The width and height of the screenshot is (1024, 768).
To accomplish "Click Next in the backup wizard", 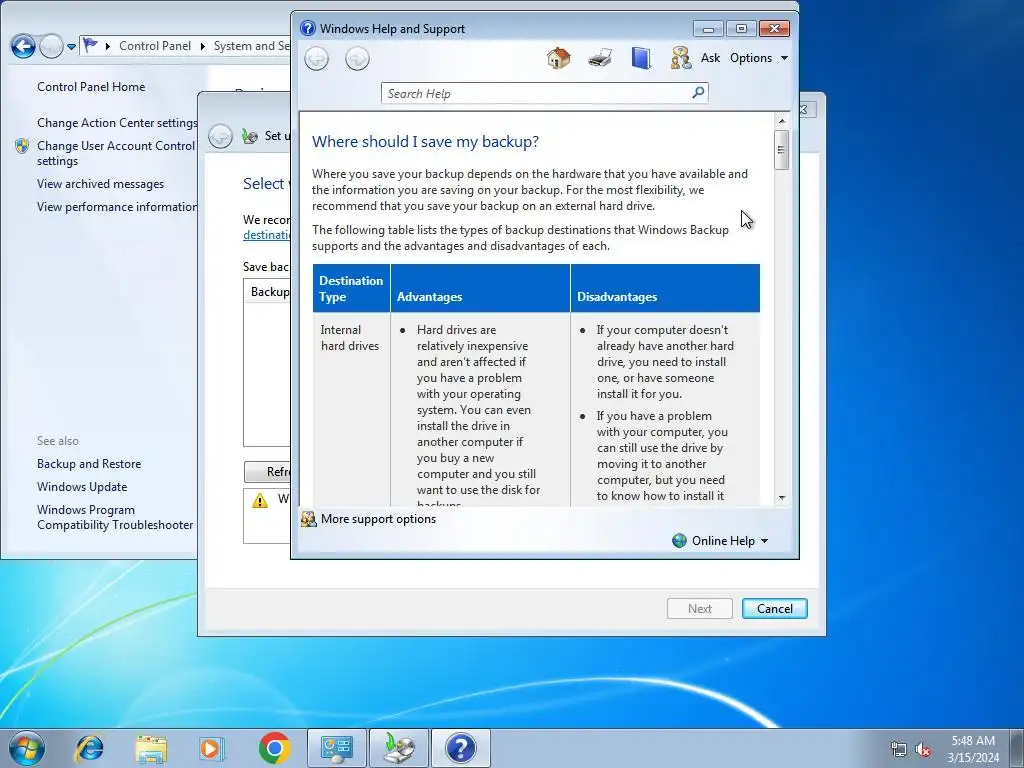I will coord(699,609).
